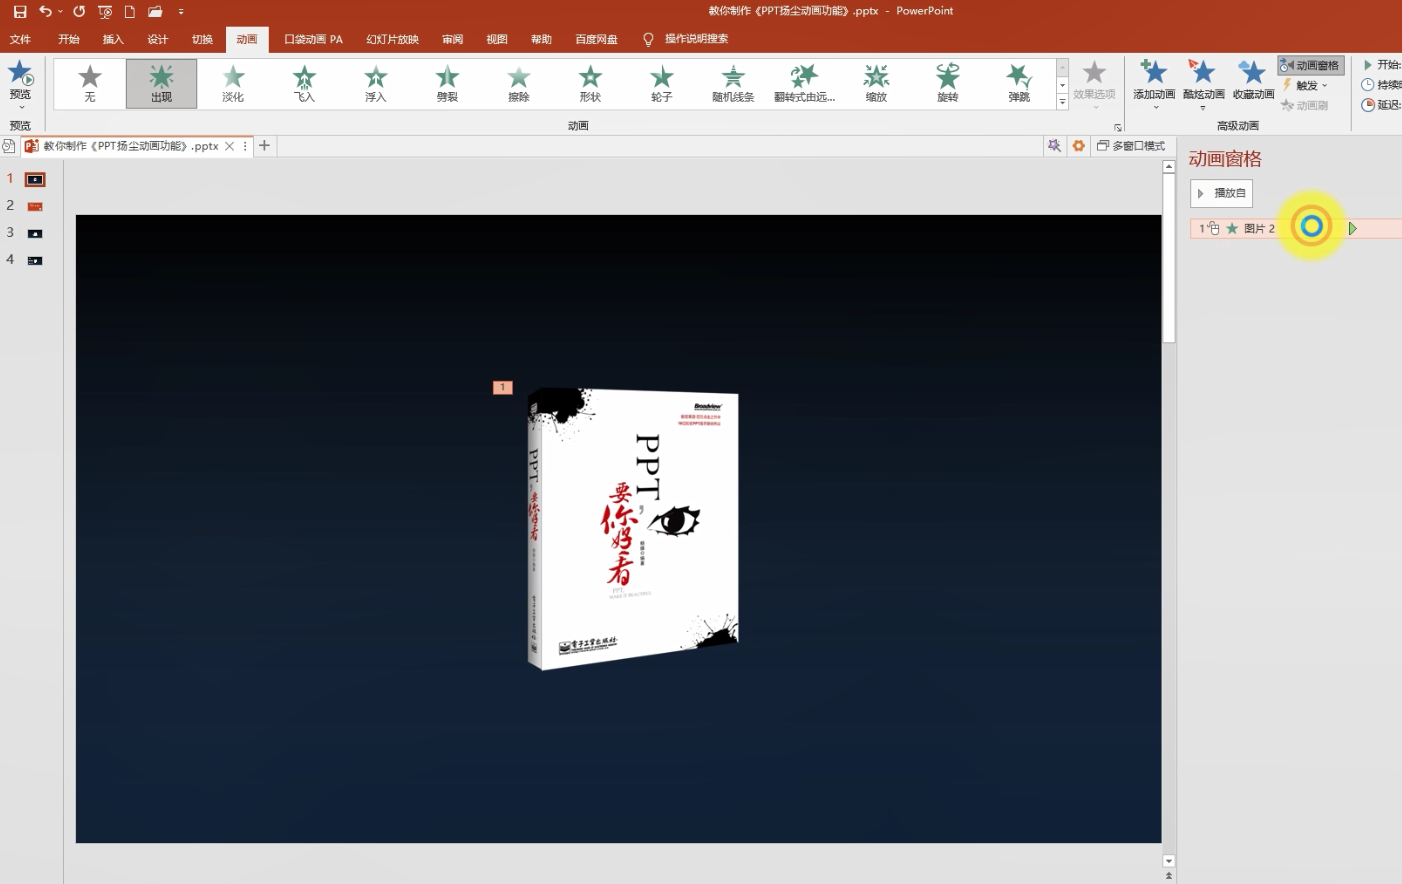Viewport: 1402px width, 884px height.
Task: Switch to the 插入 ribbon tab
Action: click(x=113, y=39)
